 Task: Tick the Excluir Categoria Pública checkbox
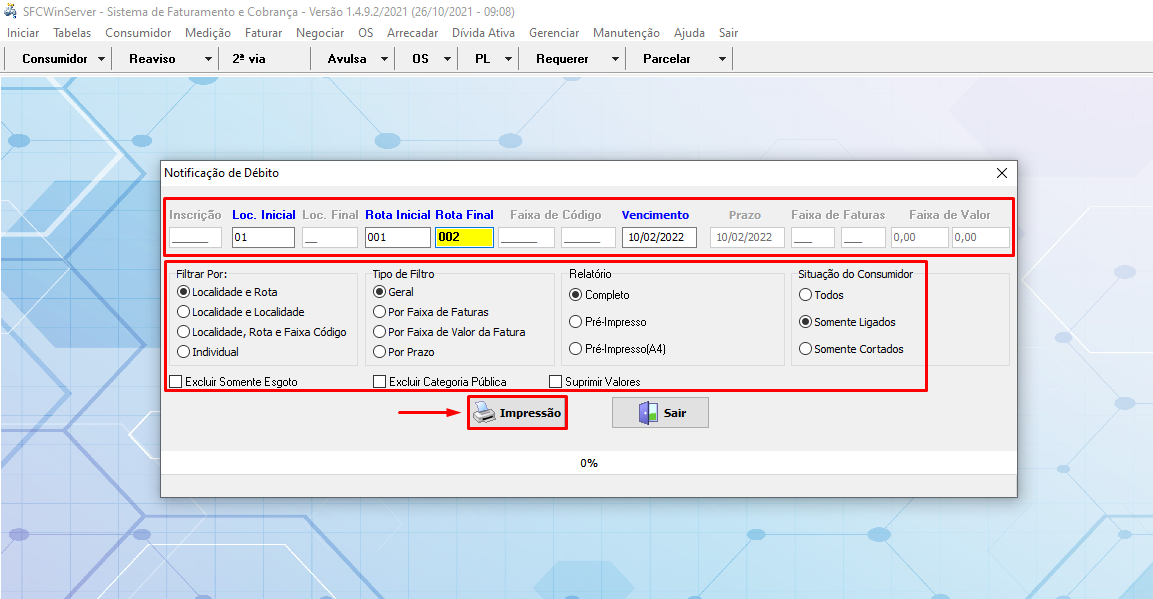[x=380, y=381]
